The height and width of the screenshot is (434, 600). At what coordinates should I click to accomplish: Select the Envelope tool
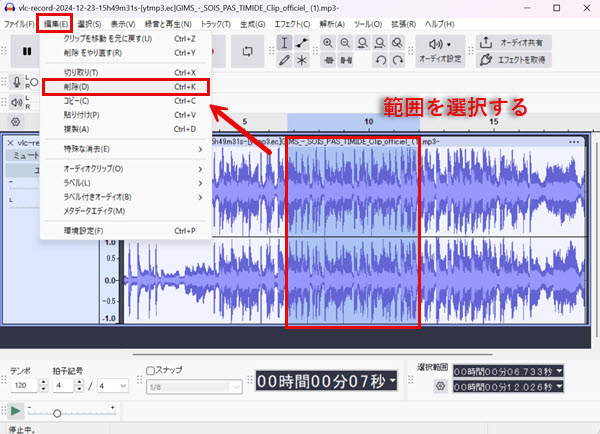[x=302, y=43]
